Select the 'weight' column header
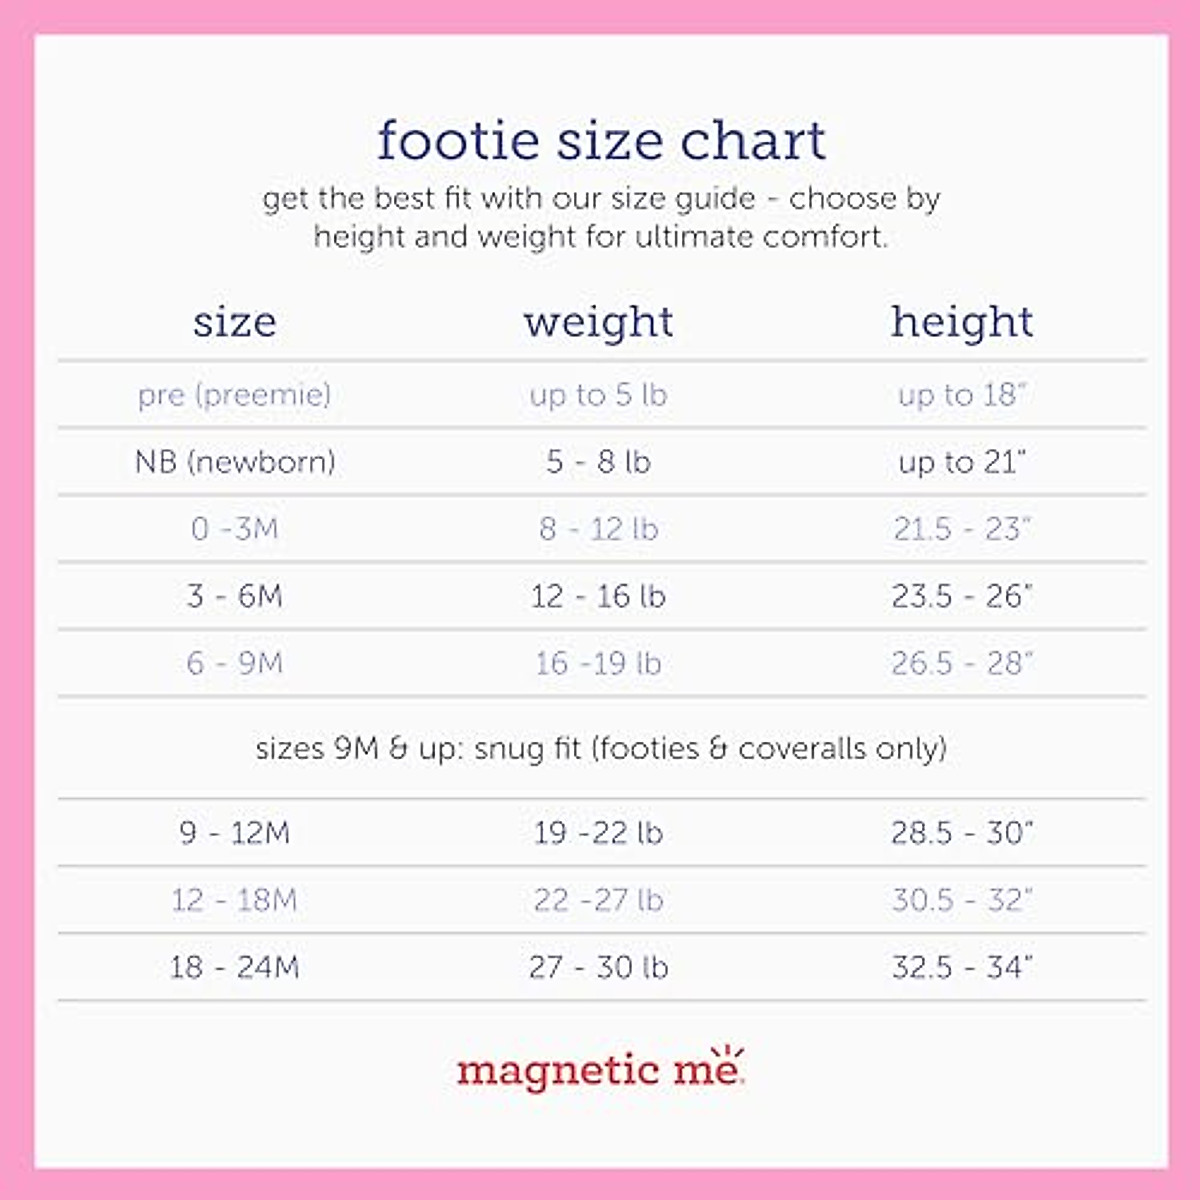Image resolution: width=1200 pixels, height=1200 pixels. (598, 322)
